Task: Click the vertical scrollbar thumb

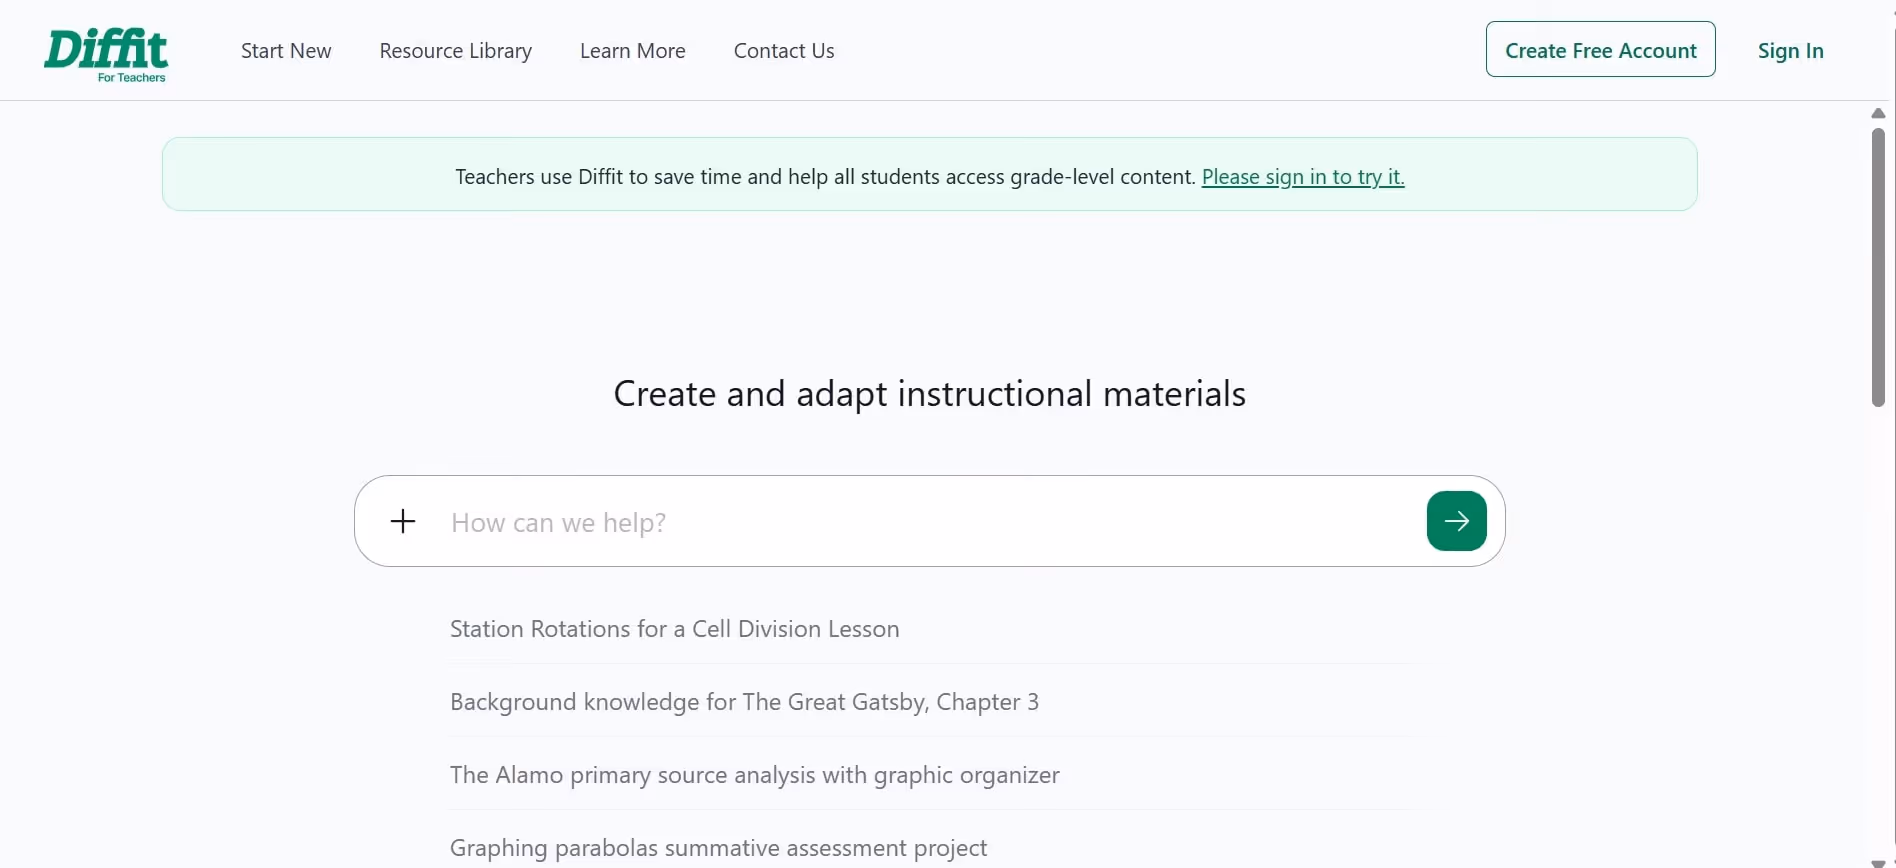Action: [1878, 267]
